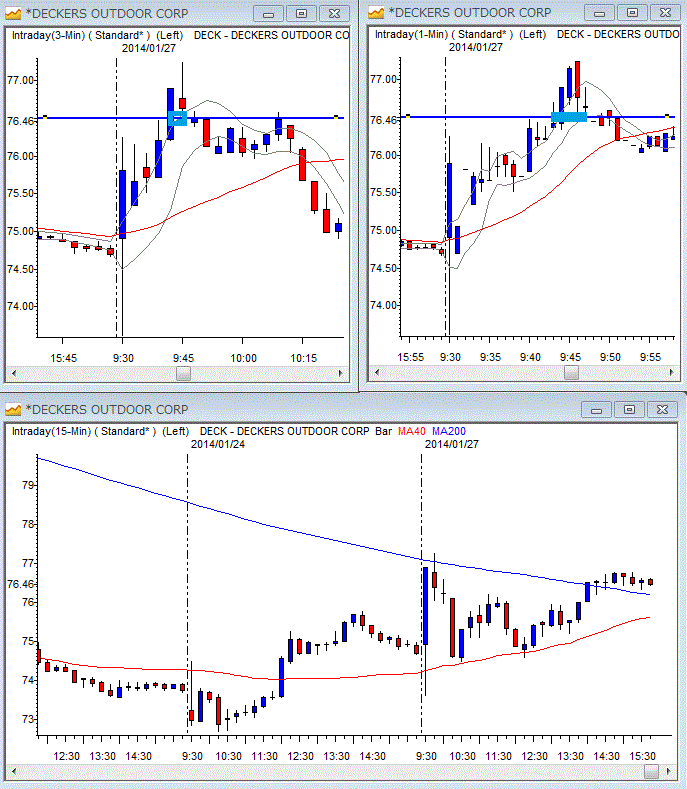Maximize the 15-Min chart window
Screen dimensions: 687x789
(x=629, y=410)
